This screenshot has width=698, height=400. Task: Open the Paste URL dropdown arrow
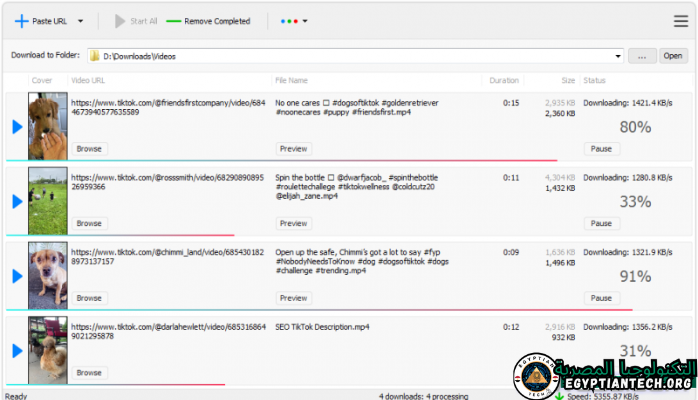click(x=81, y=20)
